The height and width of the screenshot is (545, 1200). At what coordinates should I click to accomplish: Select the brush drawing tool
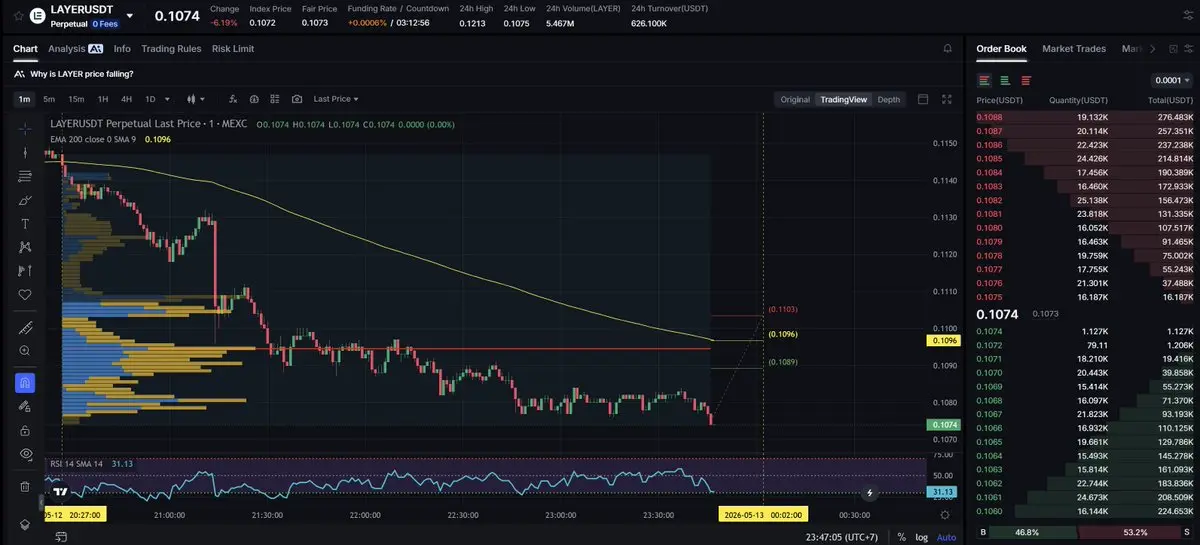coord(25,200)
